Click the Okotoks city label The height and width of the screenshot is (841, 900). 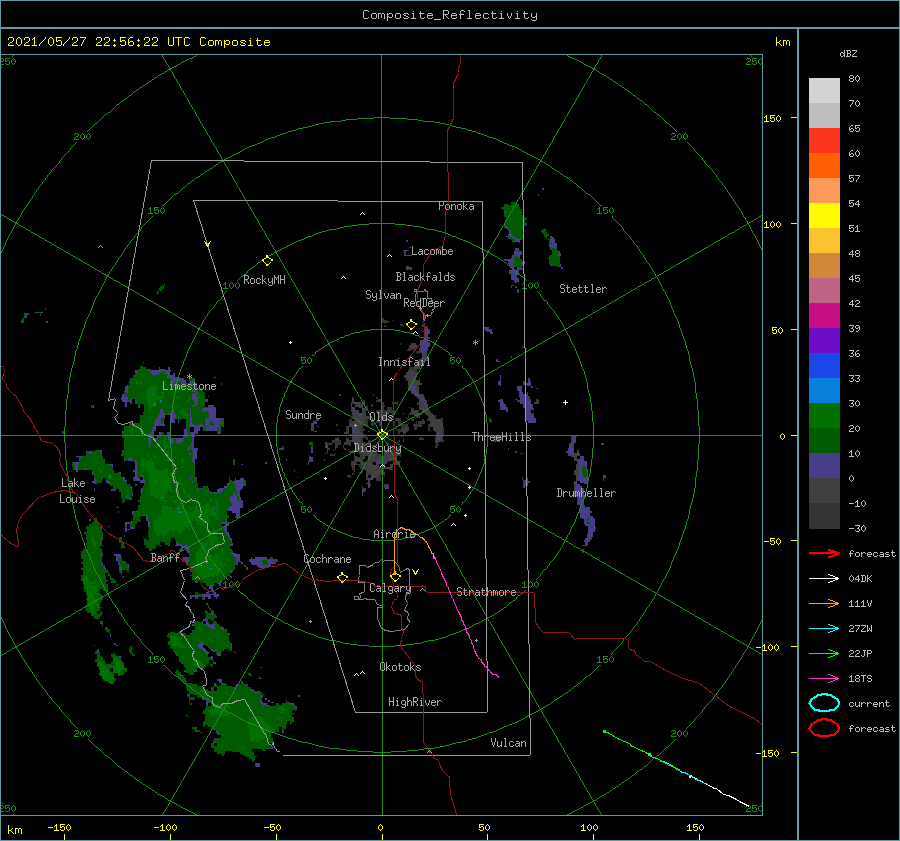click(400, 667)
